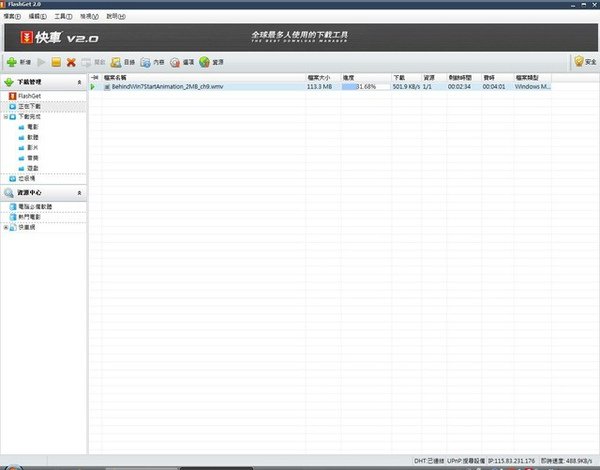Open the options (選項) gear icon
600x470 pixels.
coord(175,62)
